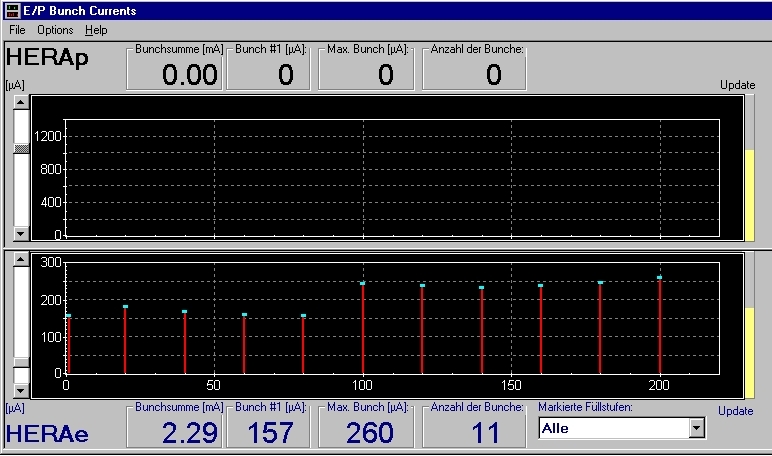The image size is (772, 456).
Task: Click the HERAp heading label
Action: pyautogui.click(x=47, y=58)
